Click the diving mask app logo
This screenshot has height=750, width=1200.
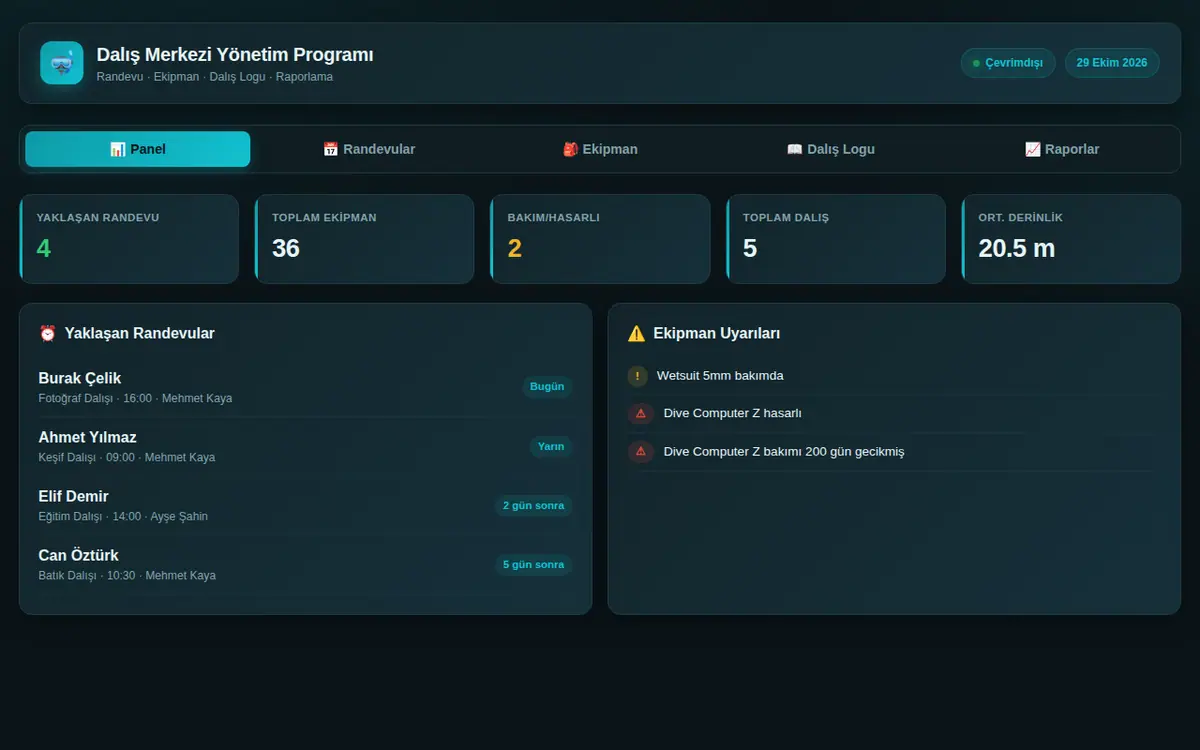(61, 63)
